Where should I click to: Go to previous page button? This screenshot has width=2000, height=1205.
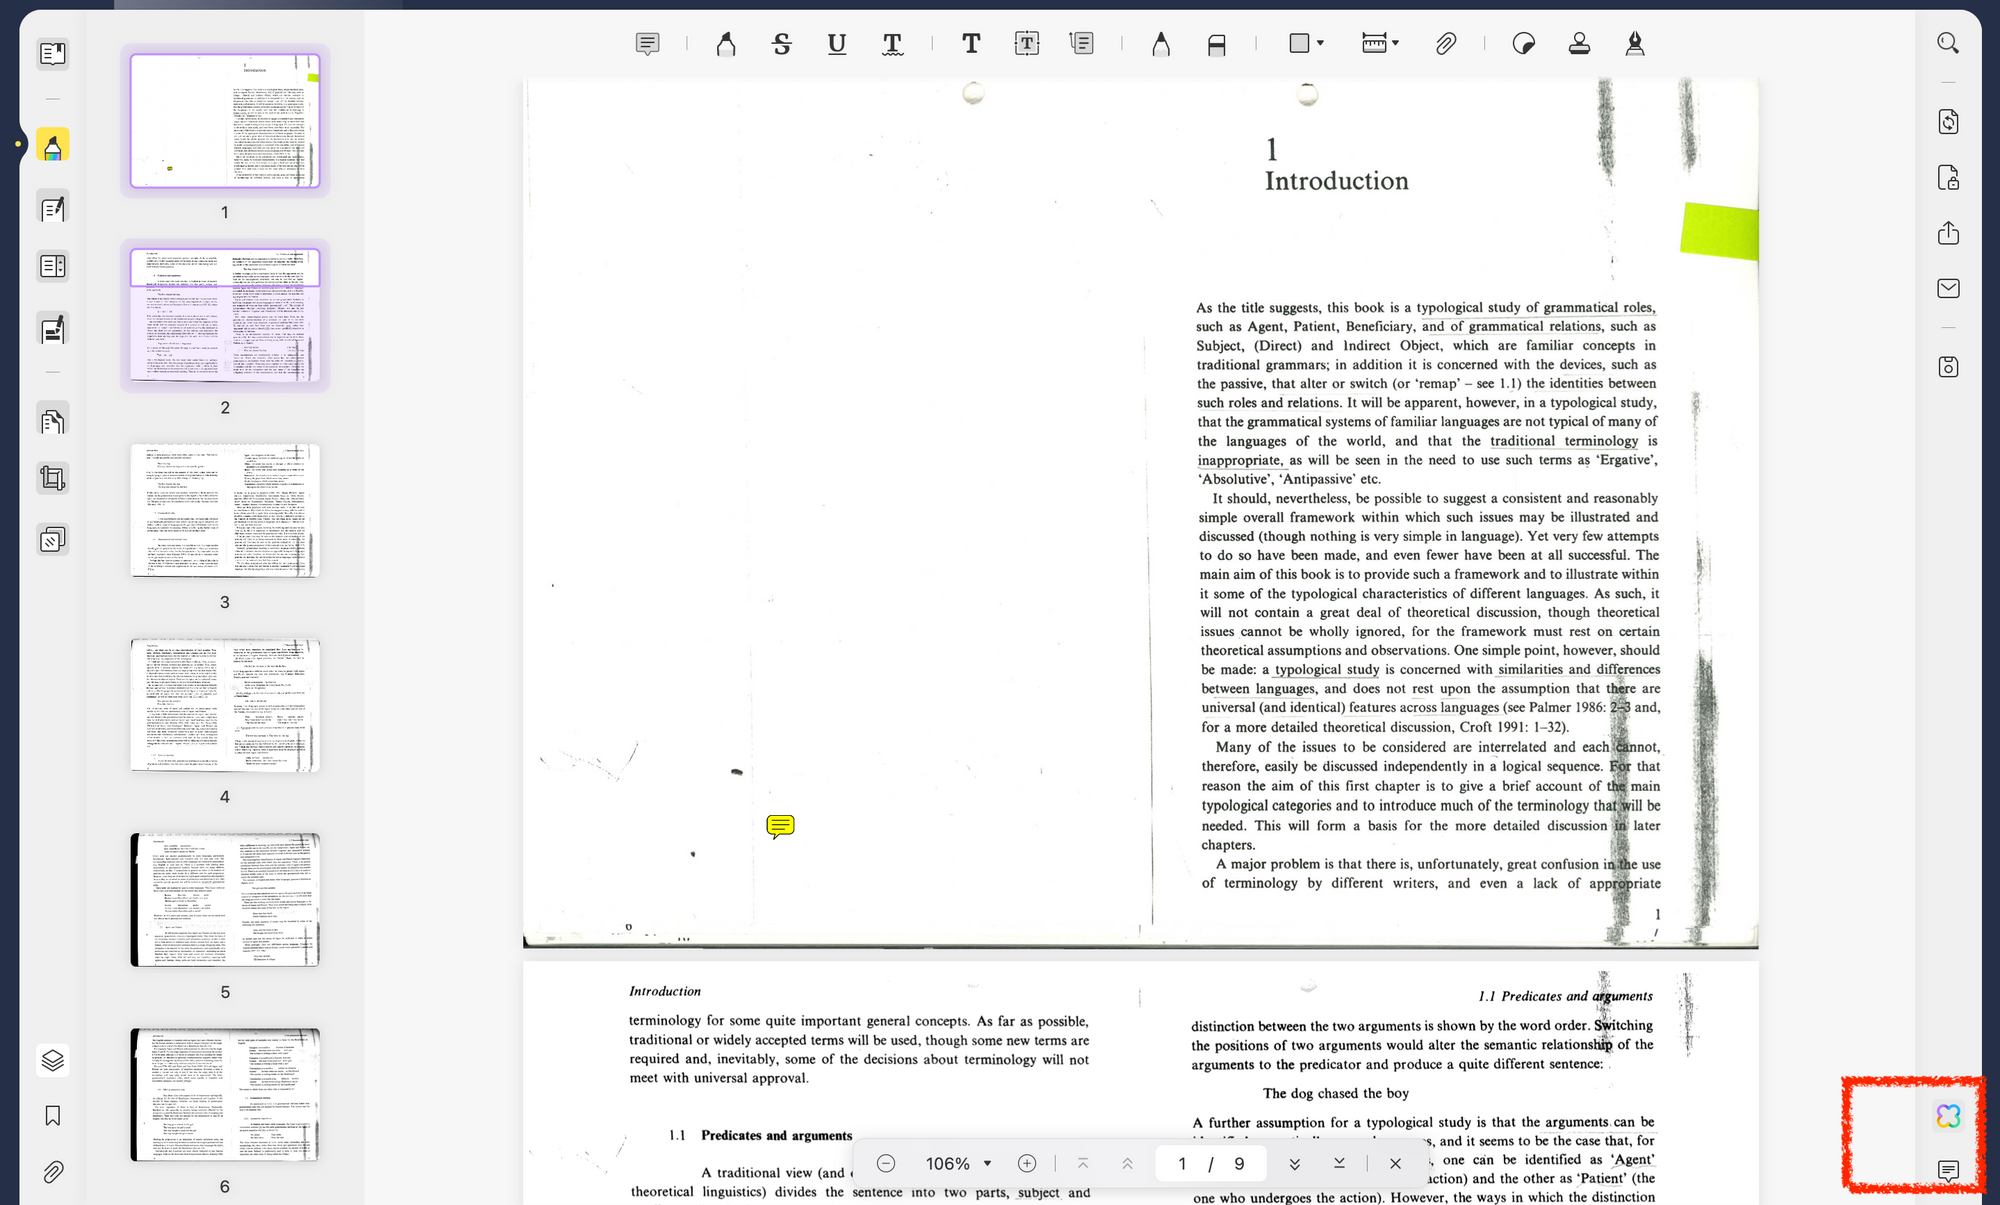point(1127,1164)
